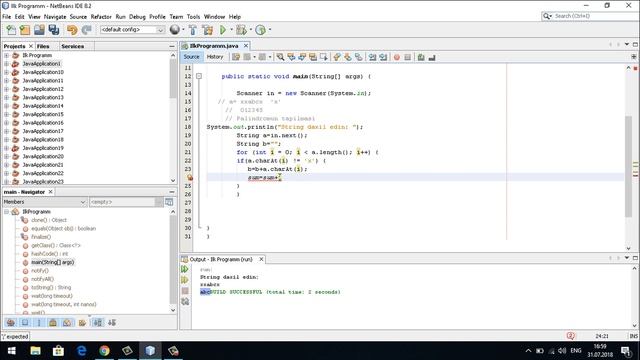Toggle Show Fields filter in Navigator toolbar
640x360 pixels.
coord(25,322)
